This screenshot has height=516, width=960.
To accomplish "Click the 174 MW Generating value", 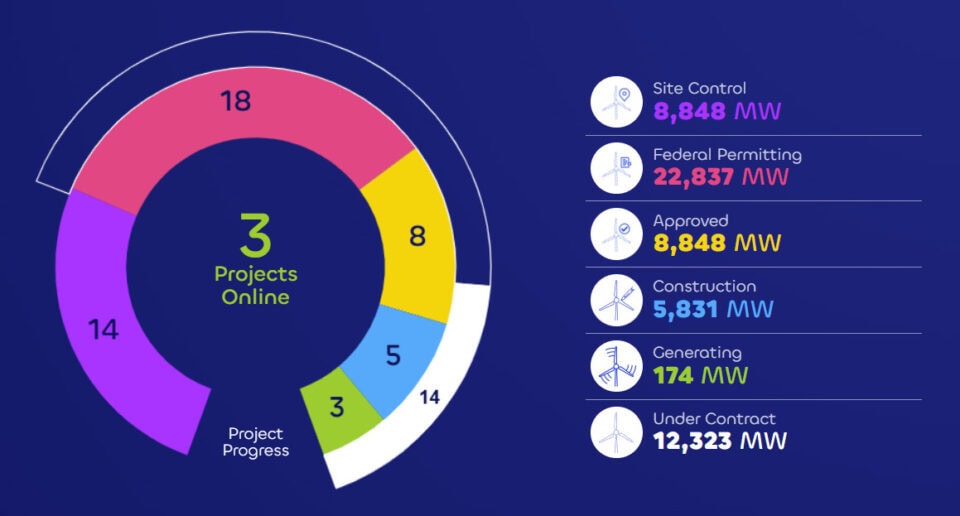I will point(700,375).
